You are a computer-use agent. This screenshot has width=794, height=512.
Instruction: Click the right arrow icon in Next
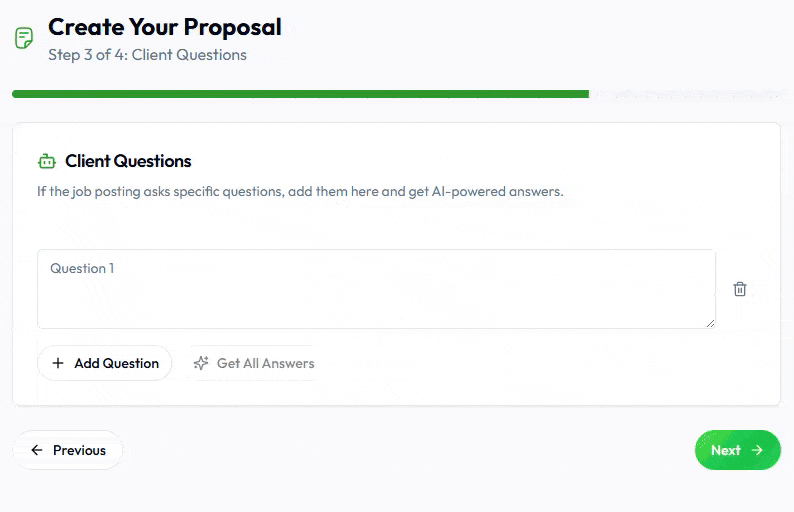pyautogui.click(x=757, y=450)
